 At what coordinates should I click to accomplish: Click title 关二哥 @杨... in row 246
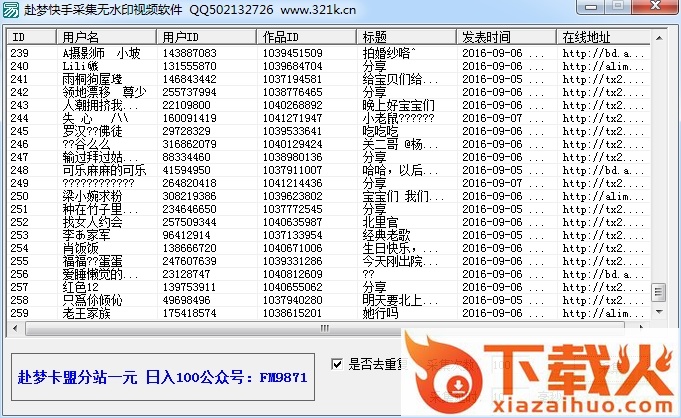tap(400, 145)
